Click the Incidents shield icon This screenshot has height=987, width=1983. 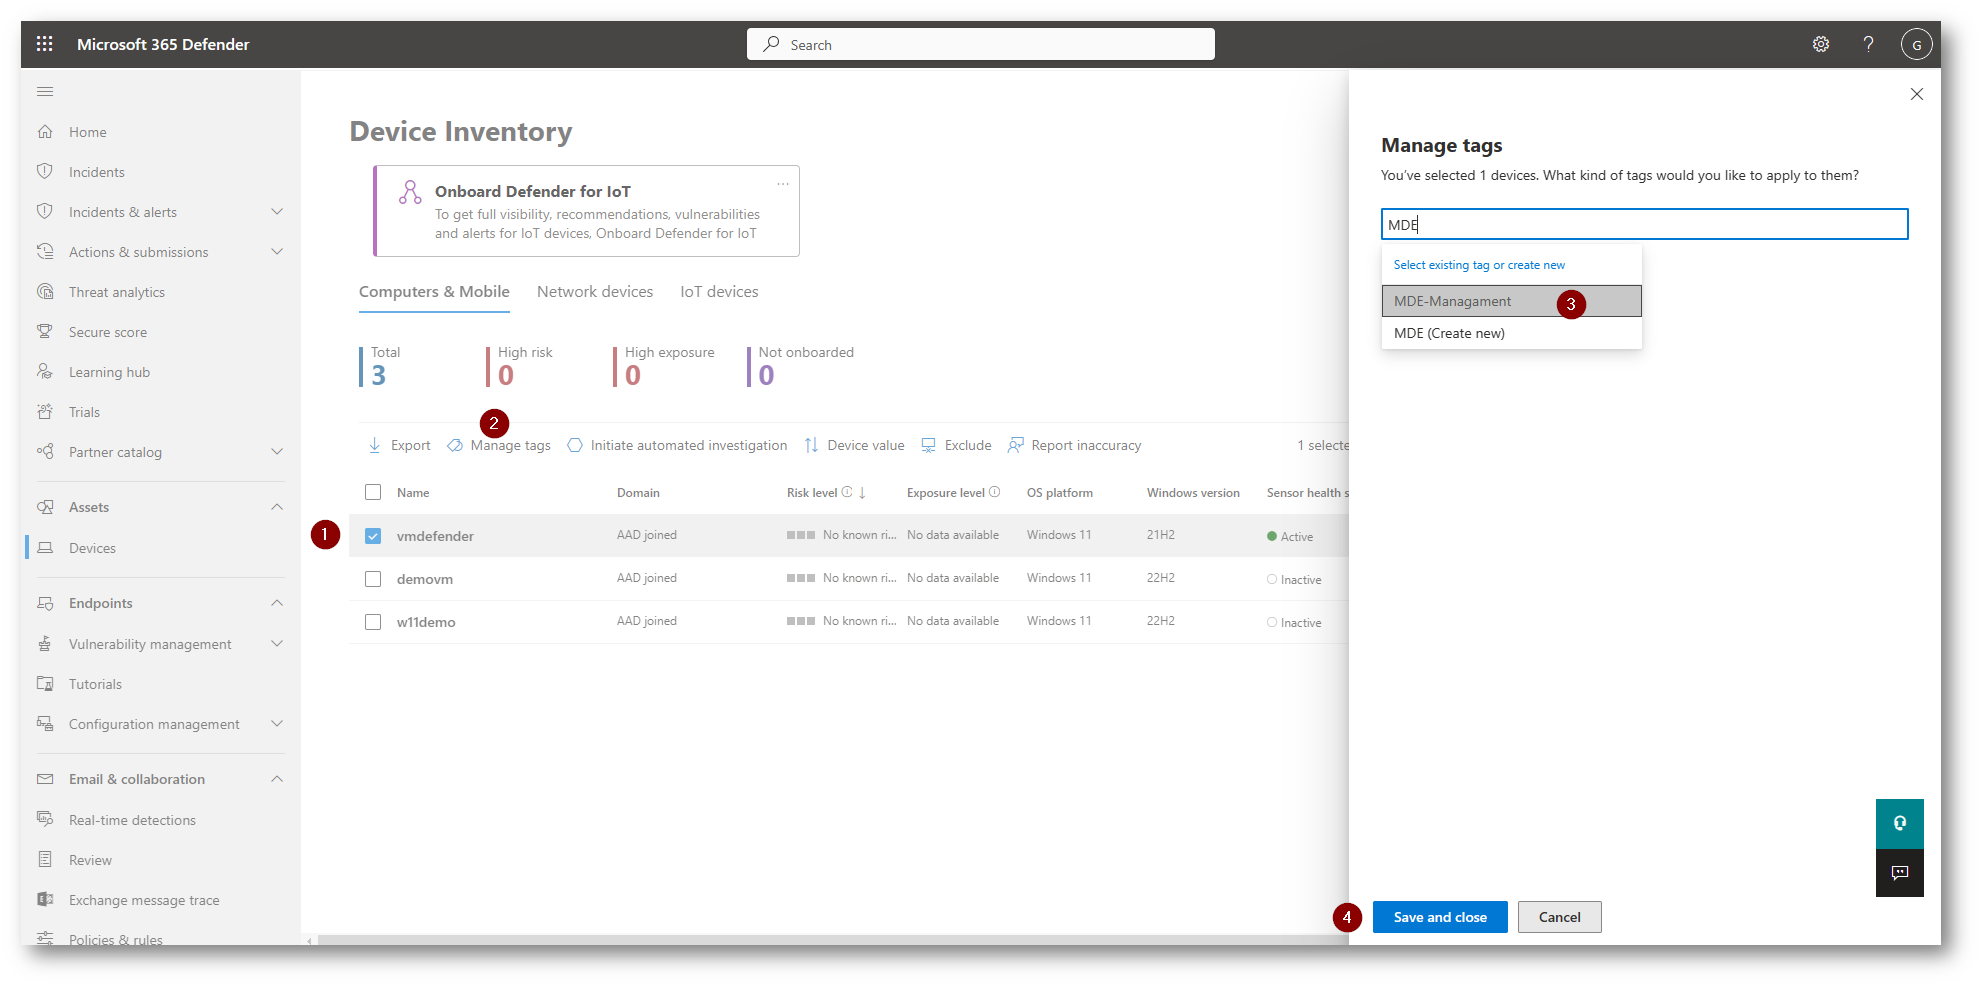click(x=45, y=172)
